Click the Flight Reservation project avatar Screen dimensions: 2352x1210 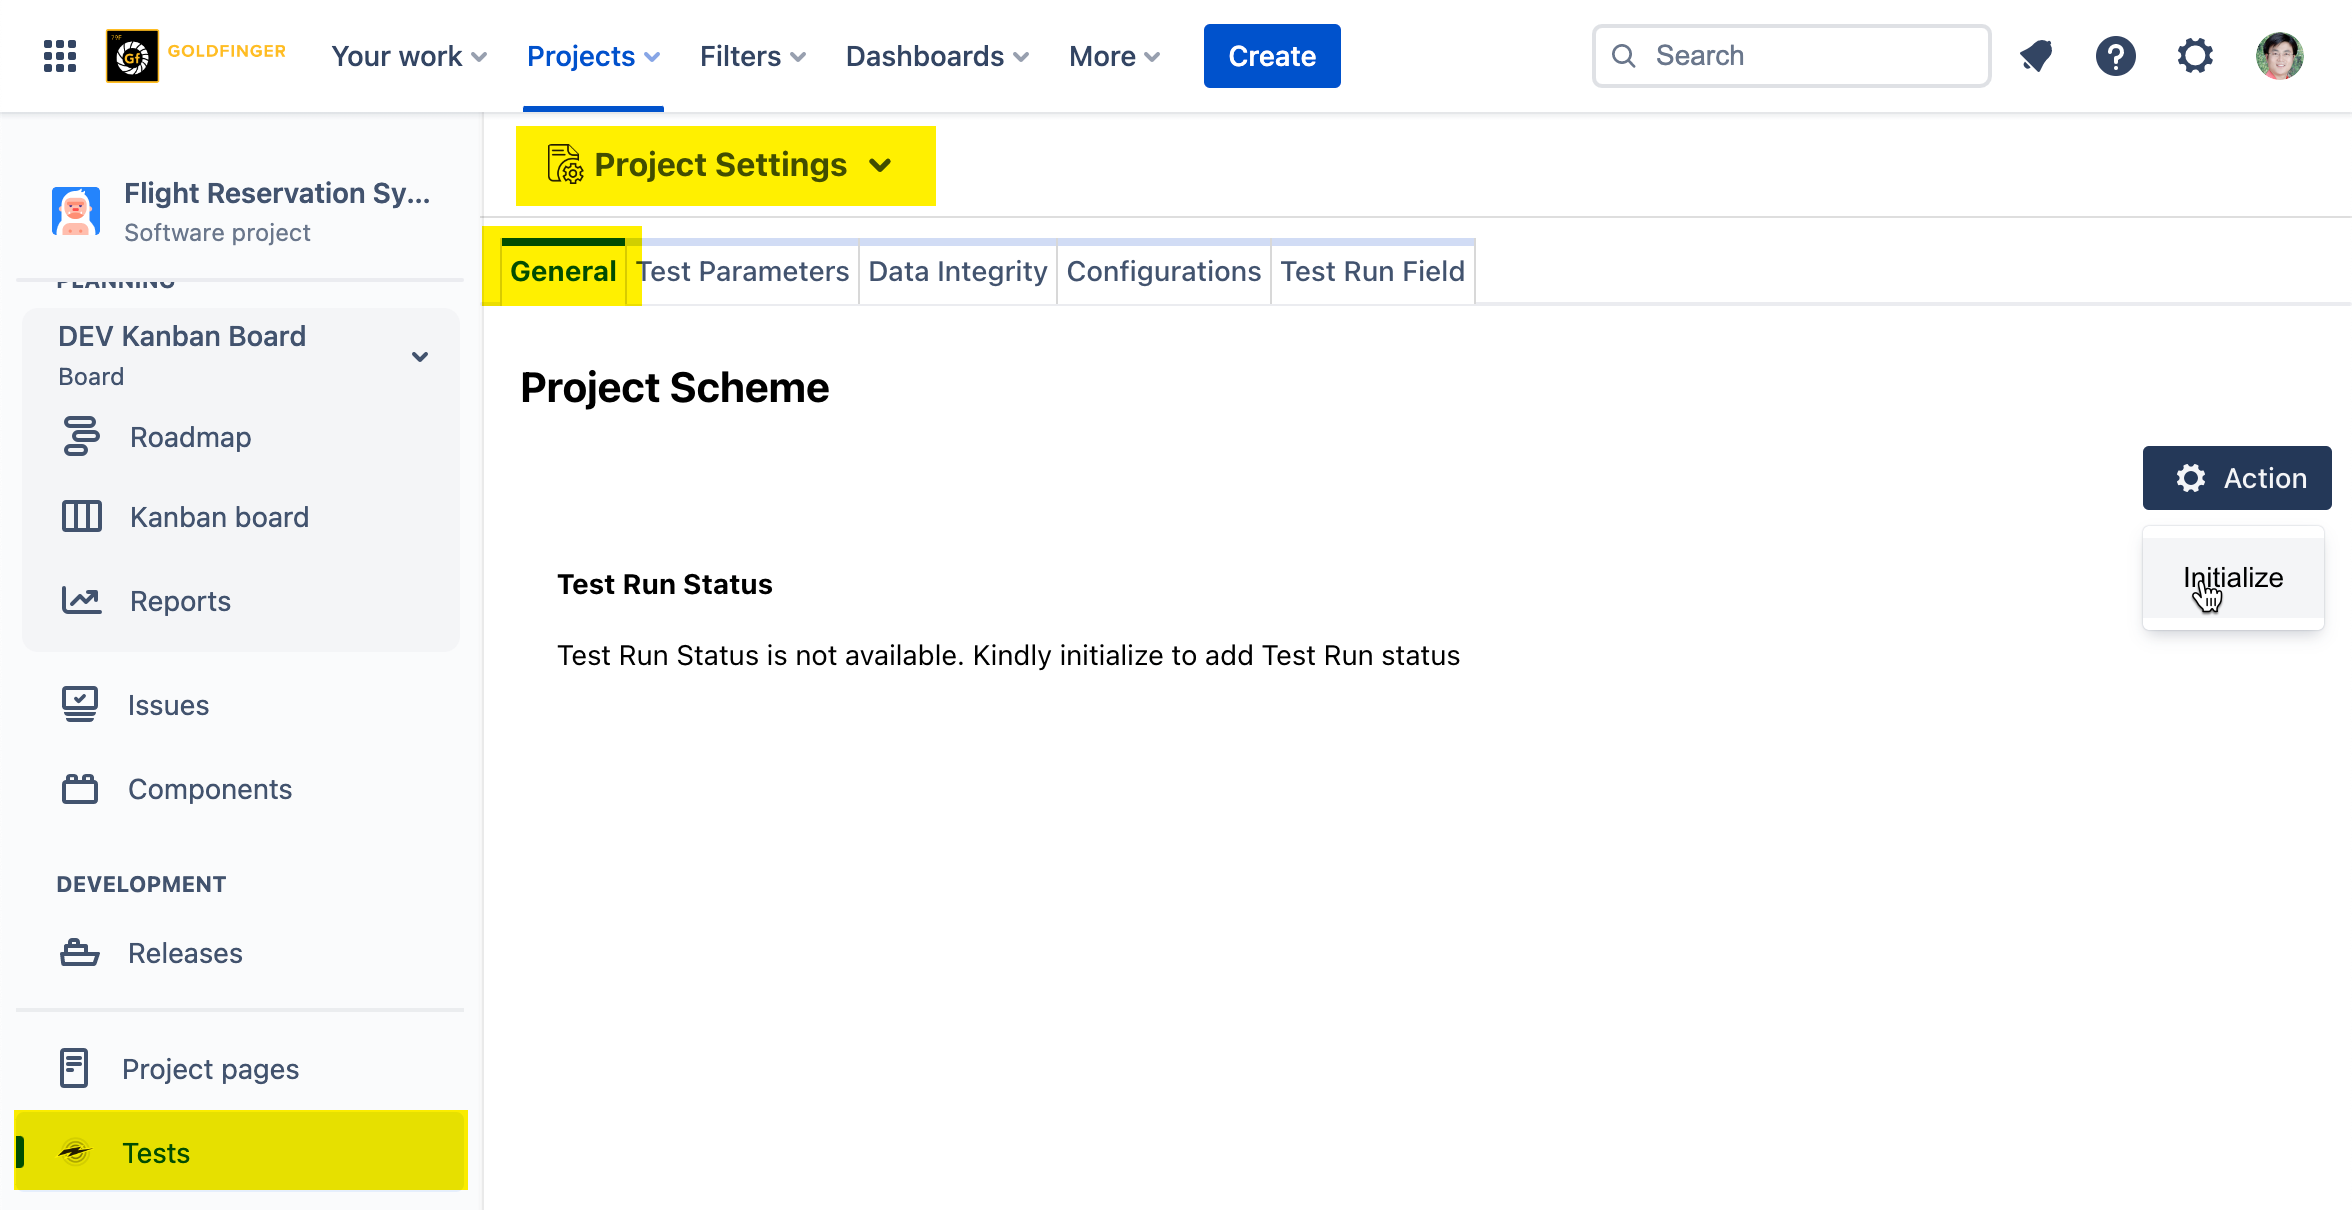76,211
